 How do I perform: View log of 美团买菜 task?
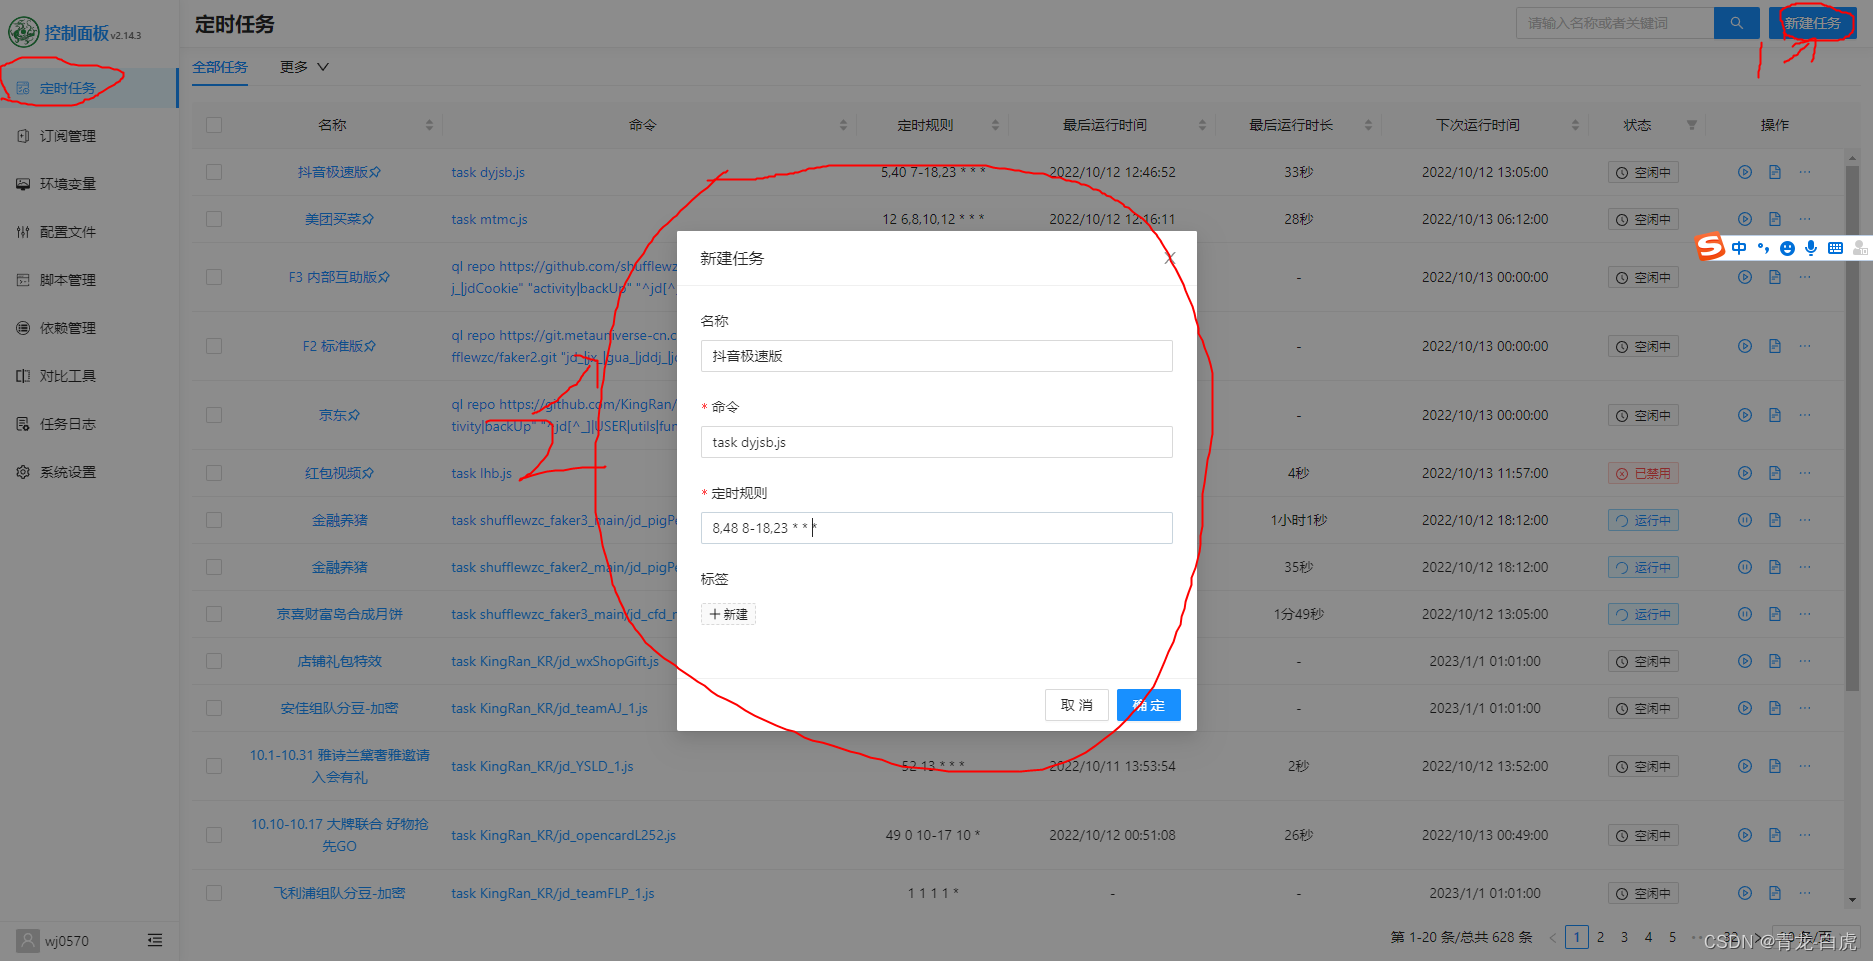(x=1775, y=219)
